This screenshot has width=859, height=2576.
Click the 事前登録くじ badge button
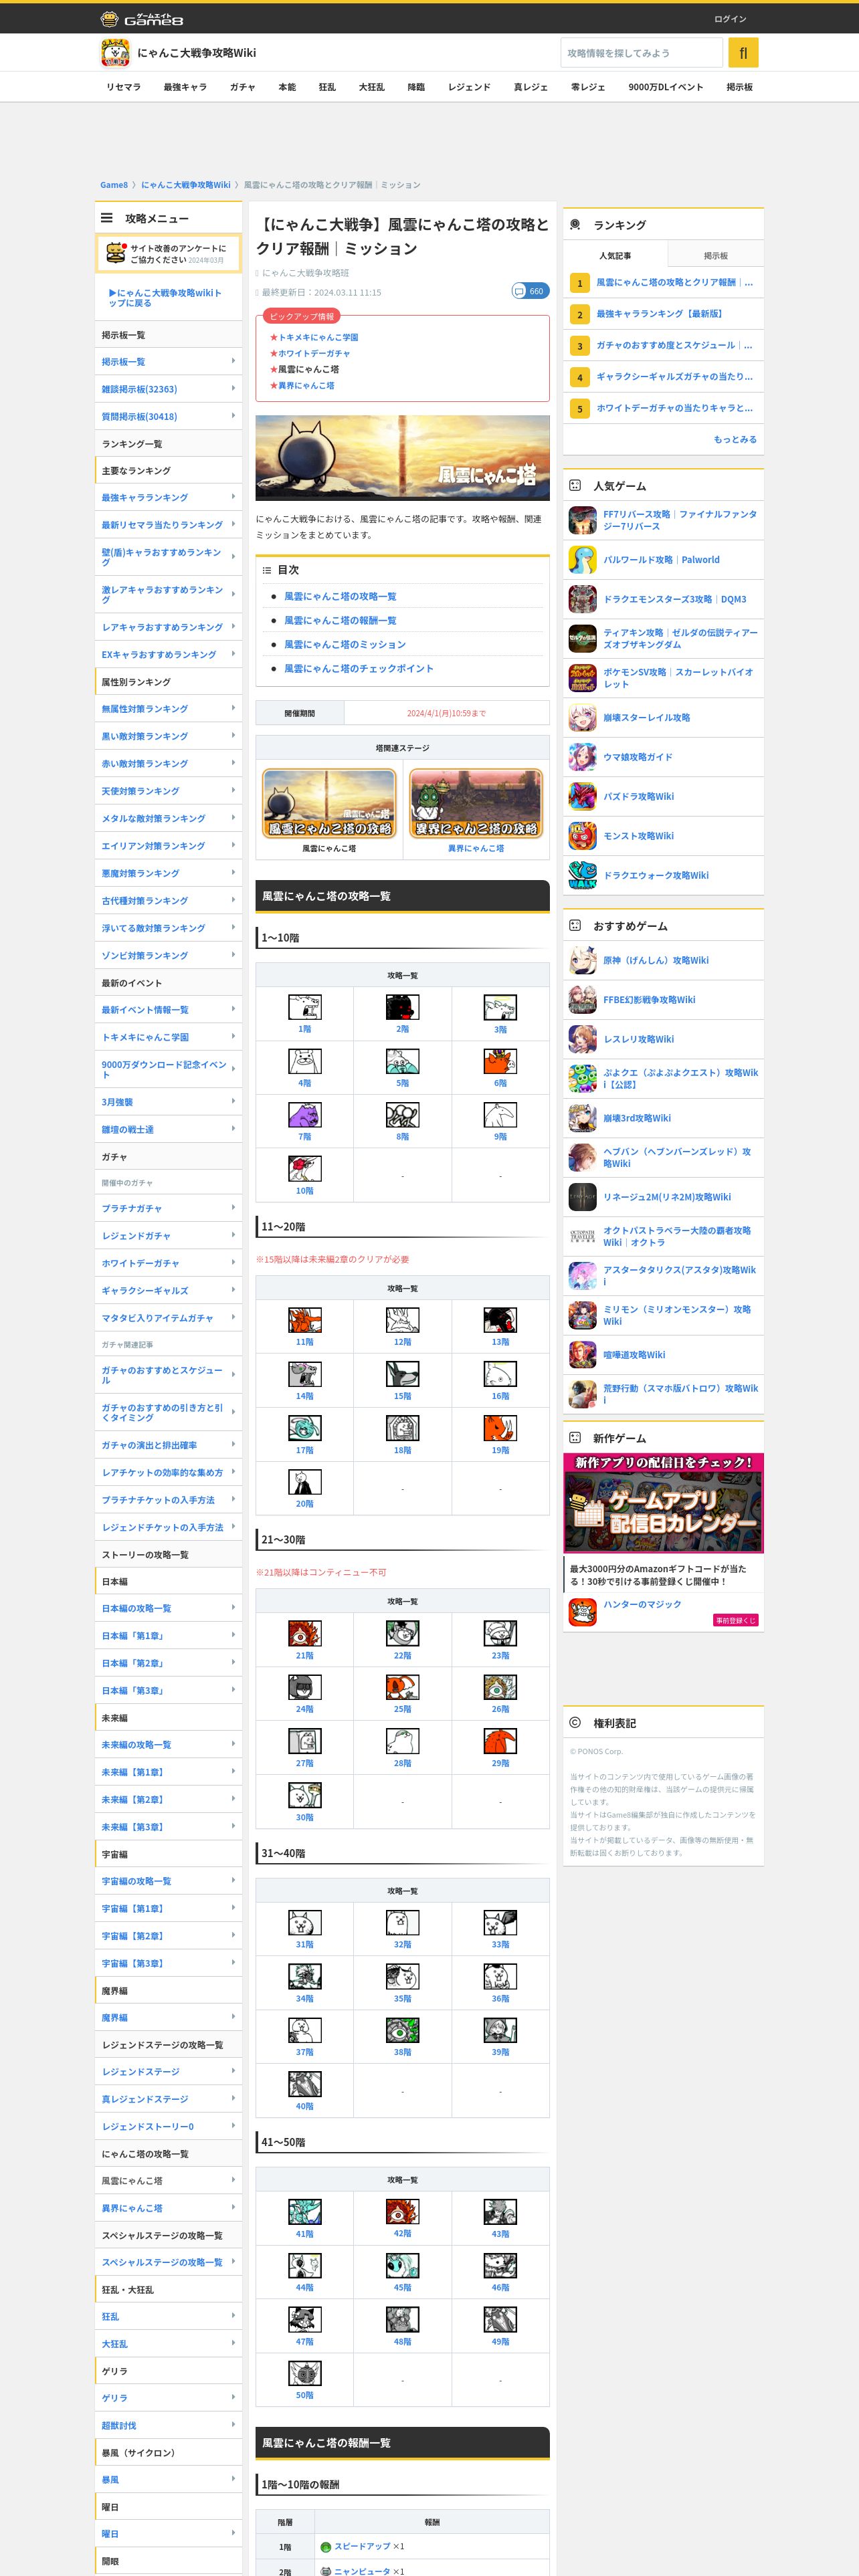(x=735, y=1620)
